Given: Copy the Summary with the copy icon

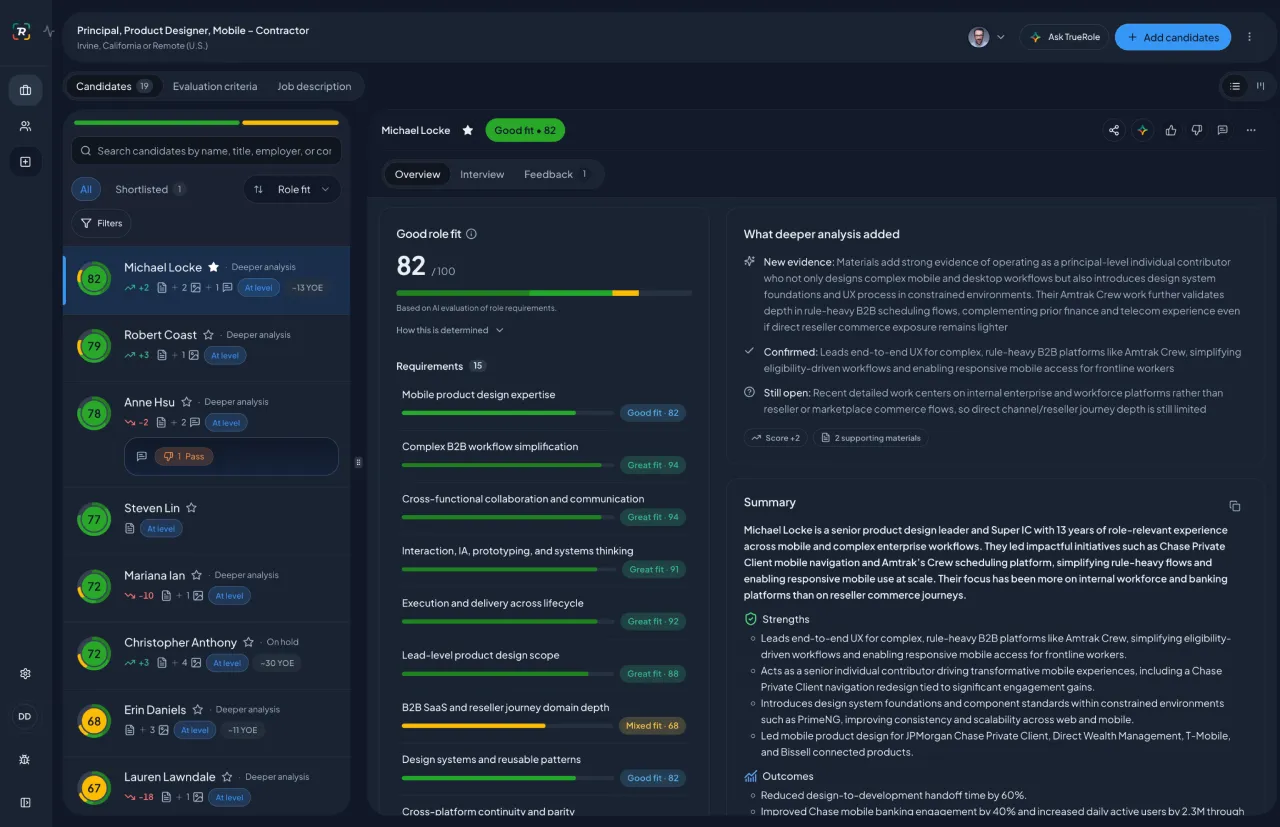Looking at the screenshot, I should pyautogui.click(x=1235, y=506).
